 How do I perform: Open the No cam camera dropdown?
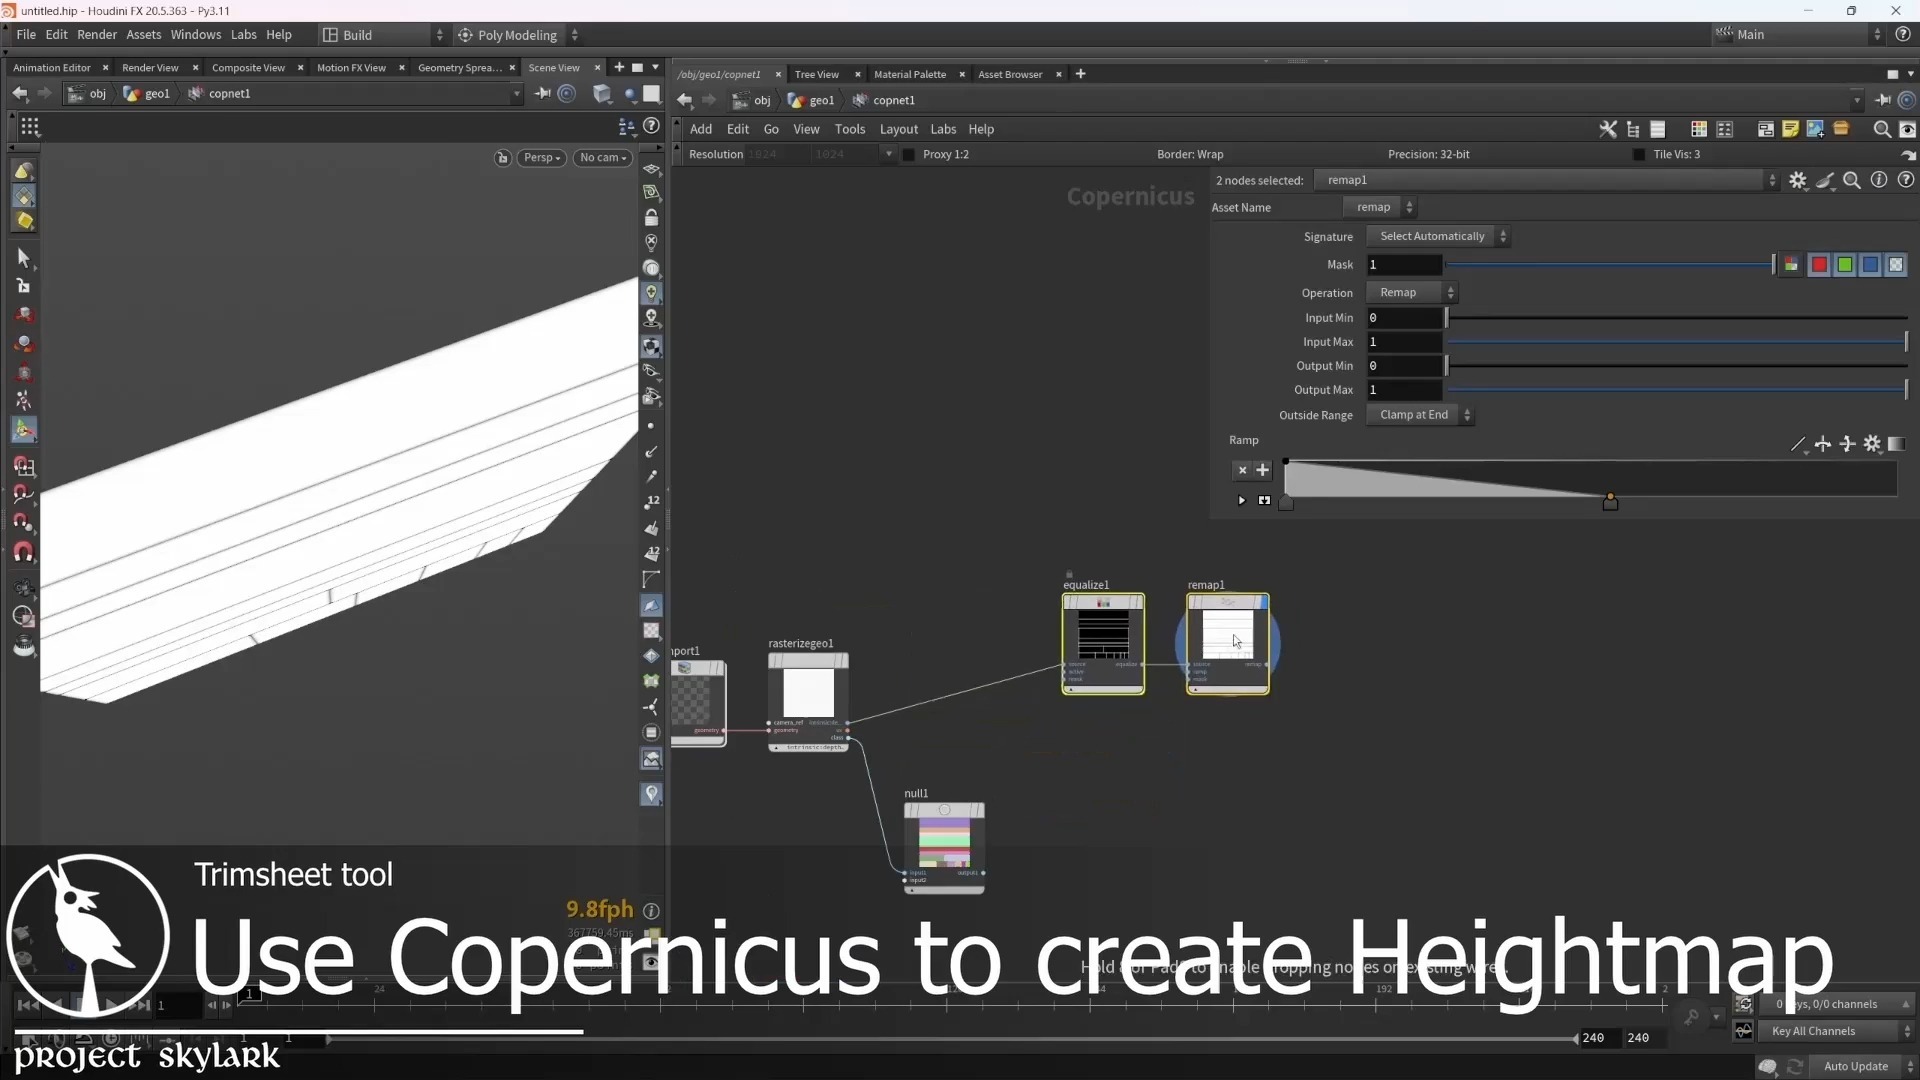[603, 158]
